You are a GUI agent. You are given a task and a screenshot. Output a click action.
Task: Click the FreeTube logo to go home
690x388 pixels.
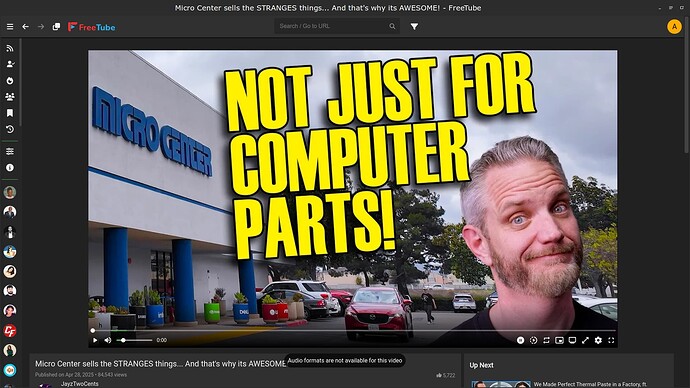[92, 27]
